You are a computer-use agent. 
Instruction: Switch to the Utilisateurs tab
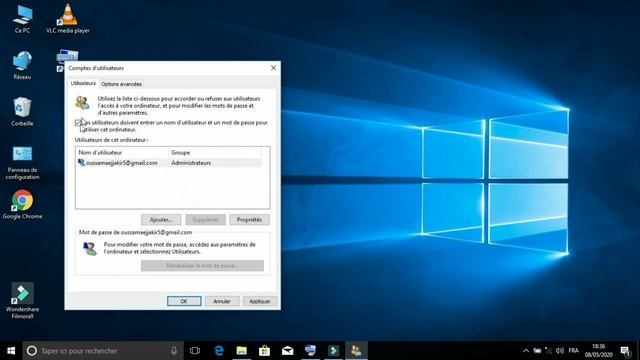point(83,83)
